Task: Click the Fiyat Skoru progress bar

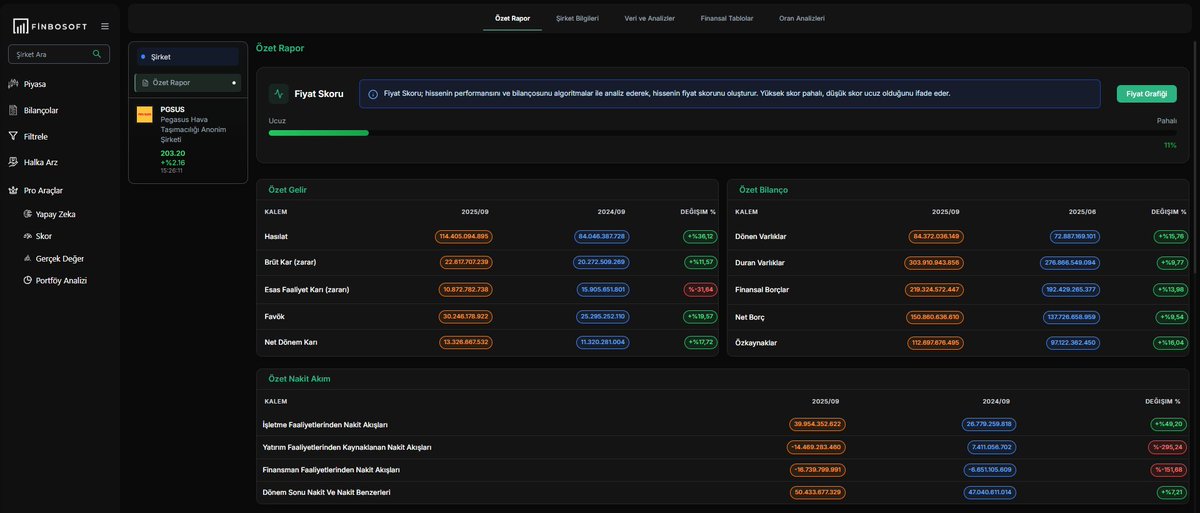Action: [723, 132]
